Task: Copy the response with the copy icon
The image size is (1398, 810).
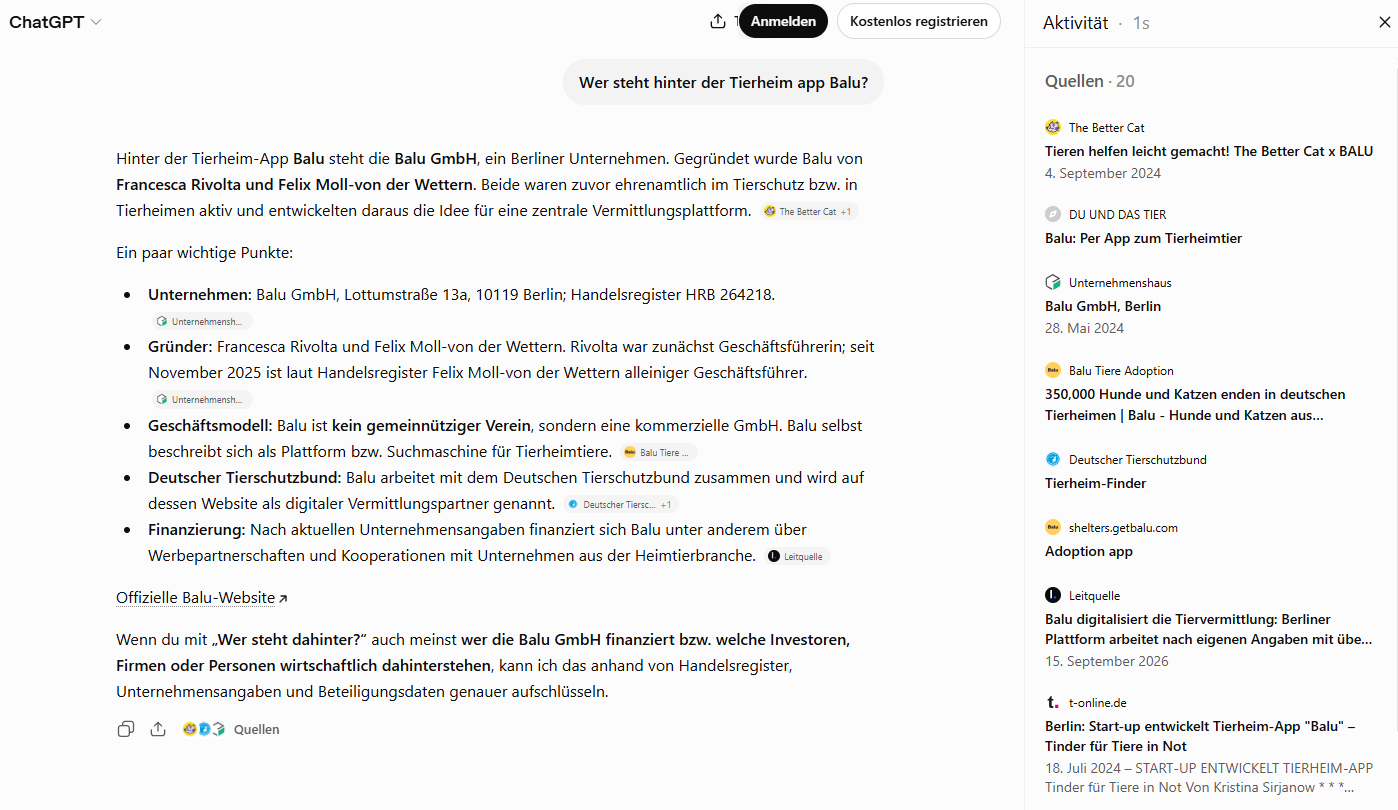Action: tap(126, 729)
